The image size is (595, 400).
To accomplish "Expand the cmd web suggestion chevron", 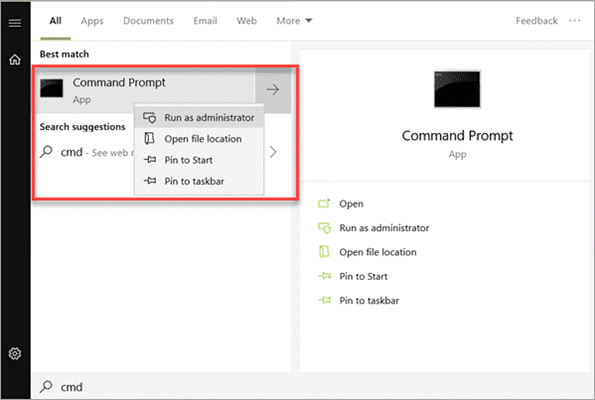I will (273, 152).
